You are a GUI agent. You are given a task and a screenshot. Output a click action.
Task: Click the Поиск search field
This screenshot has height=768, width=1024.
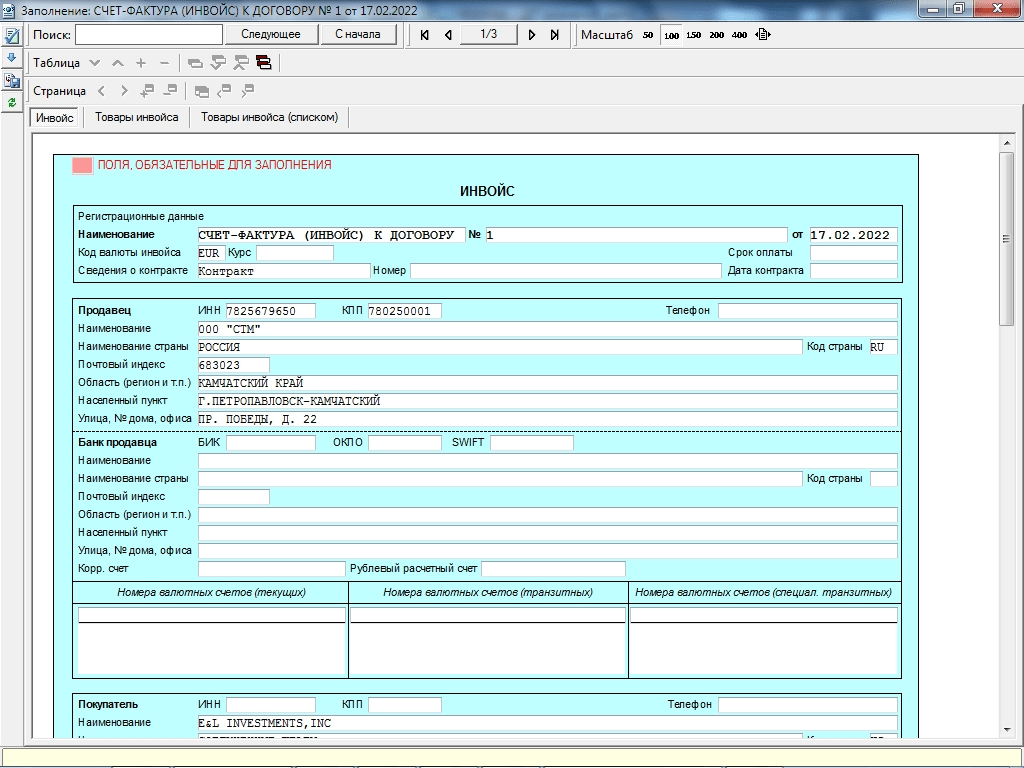(x=149, y=34)
